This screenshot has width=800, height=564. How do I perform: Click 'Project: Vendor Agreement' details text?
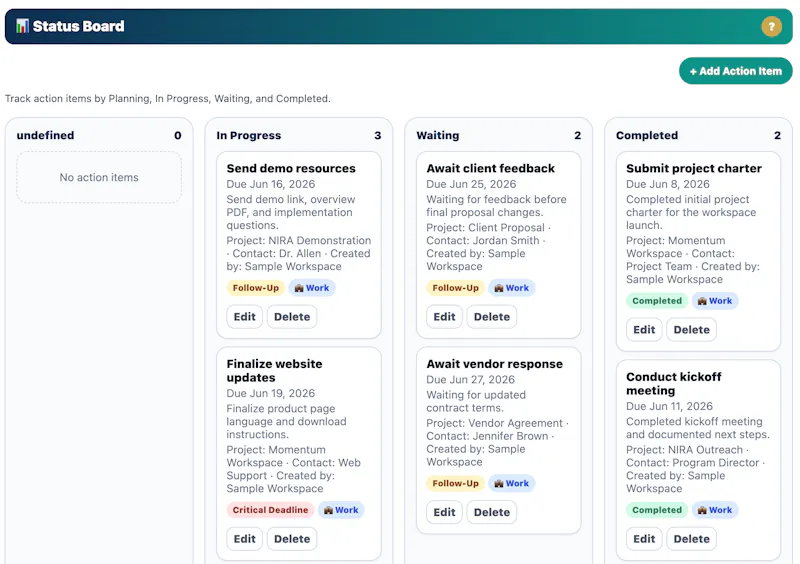click(497, 443)
